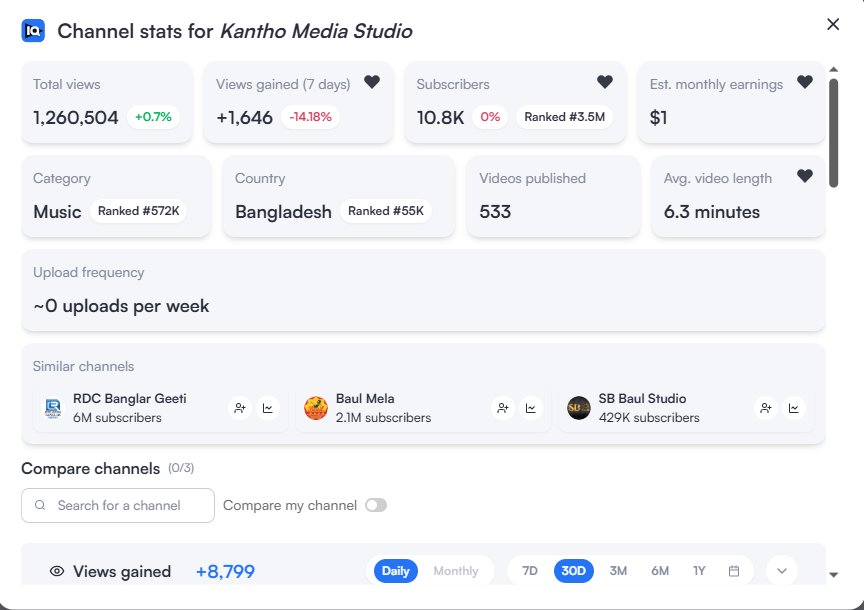
Task: Select the 7D time range
Action: point(530,571)
